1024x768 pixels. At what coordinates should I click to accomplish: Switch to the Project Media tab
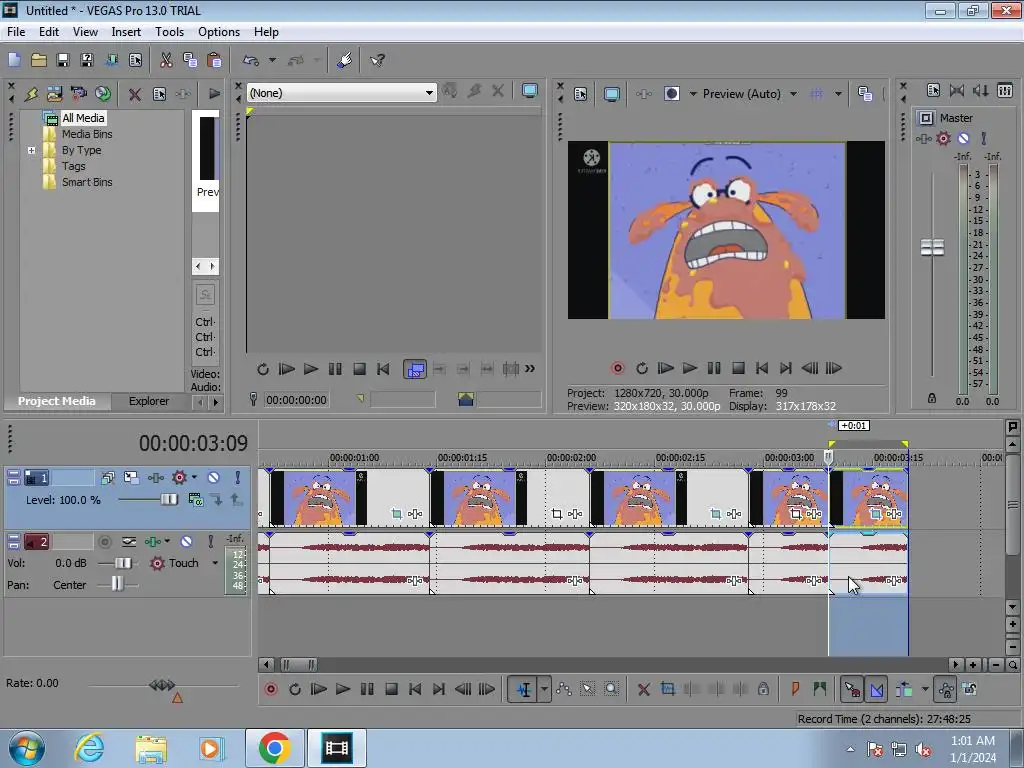[x=56, y=401]
